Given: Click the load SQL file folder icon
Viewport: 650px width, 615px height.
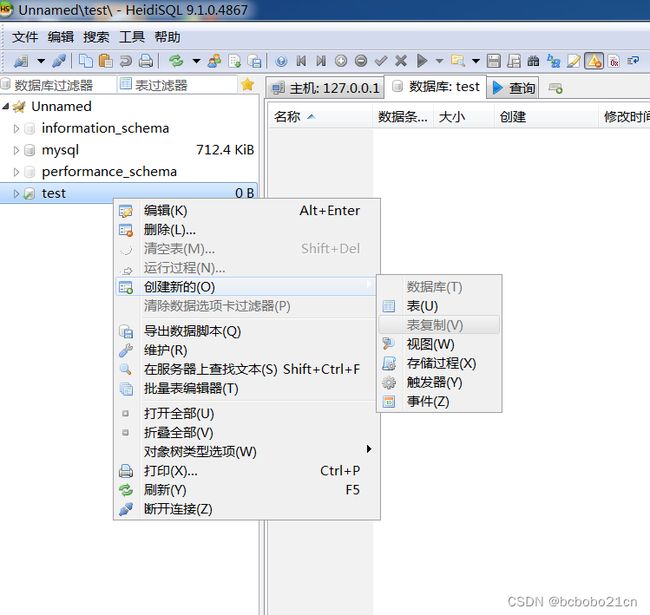Looking at the screenshot, I should pos(458,61).
